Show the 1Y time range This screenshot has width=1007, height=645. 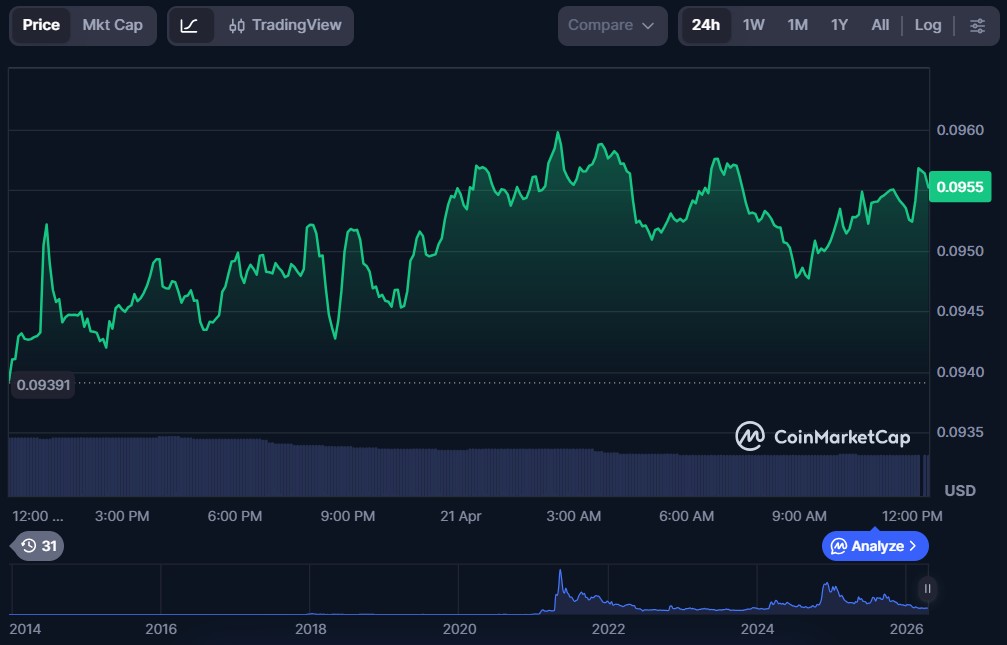[839, 25]
